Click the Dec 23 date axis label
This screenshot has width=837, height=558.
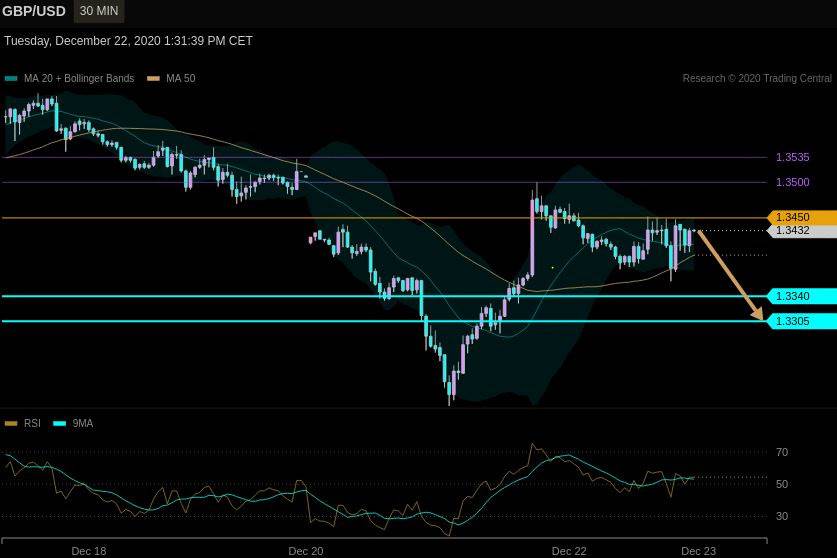click(x=699, y=551)
